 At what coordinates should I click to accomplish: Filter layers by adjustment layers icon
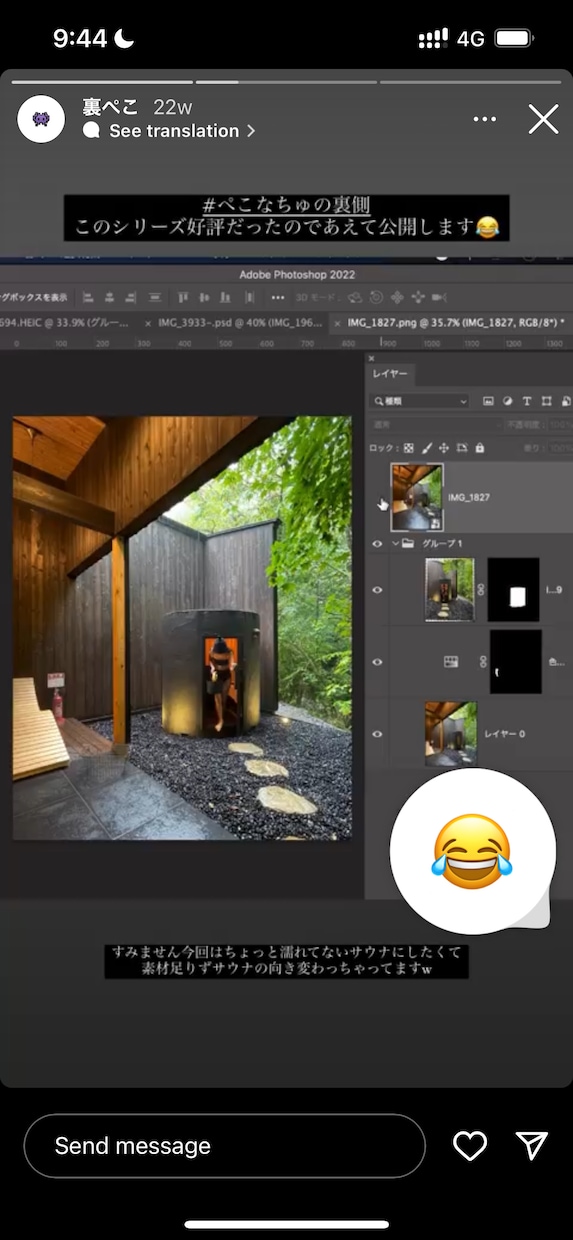pos(507,401)
